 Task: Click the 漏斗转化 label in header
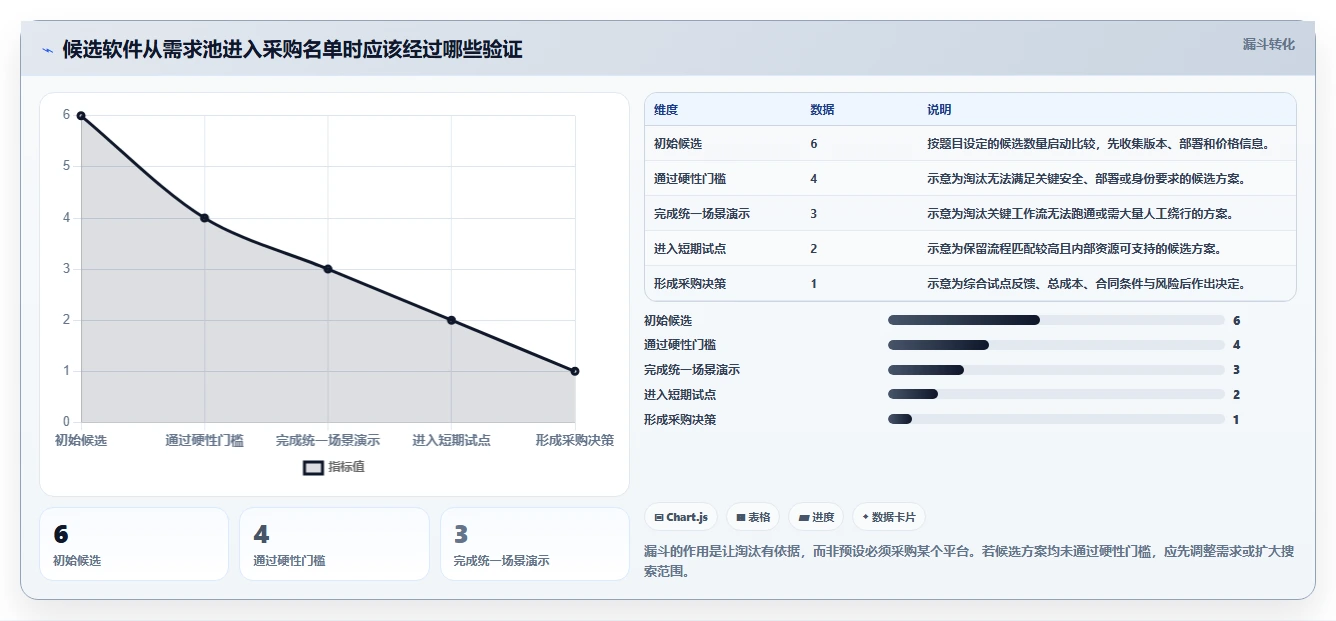(x=1269, y=44)
